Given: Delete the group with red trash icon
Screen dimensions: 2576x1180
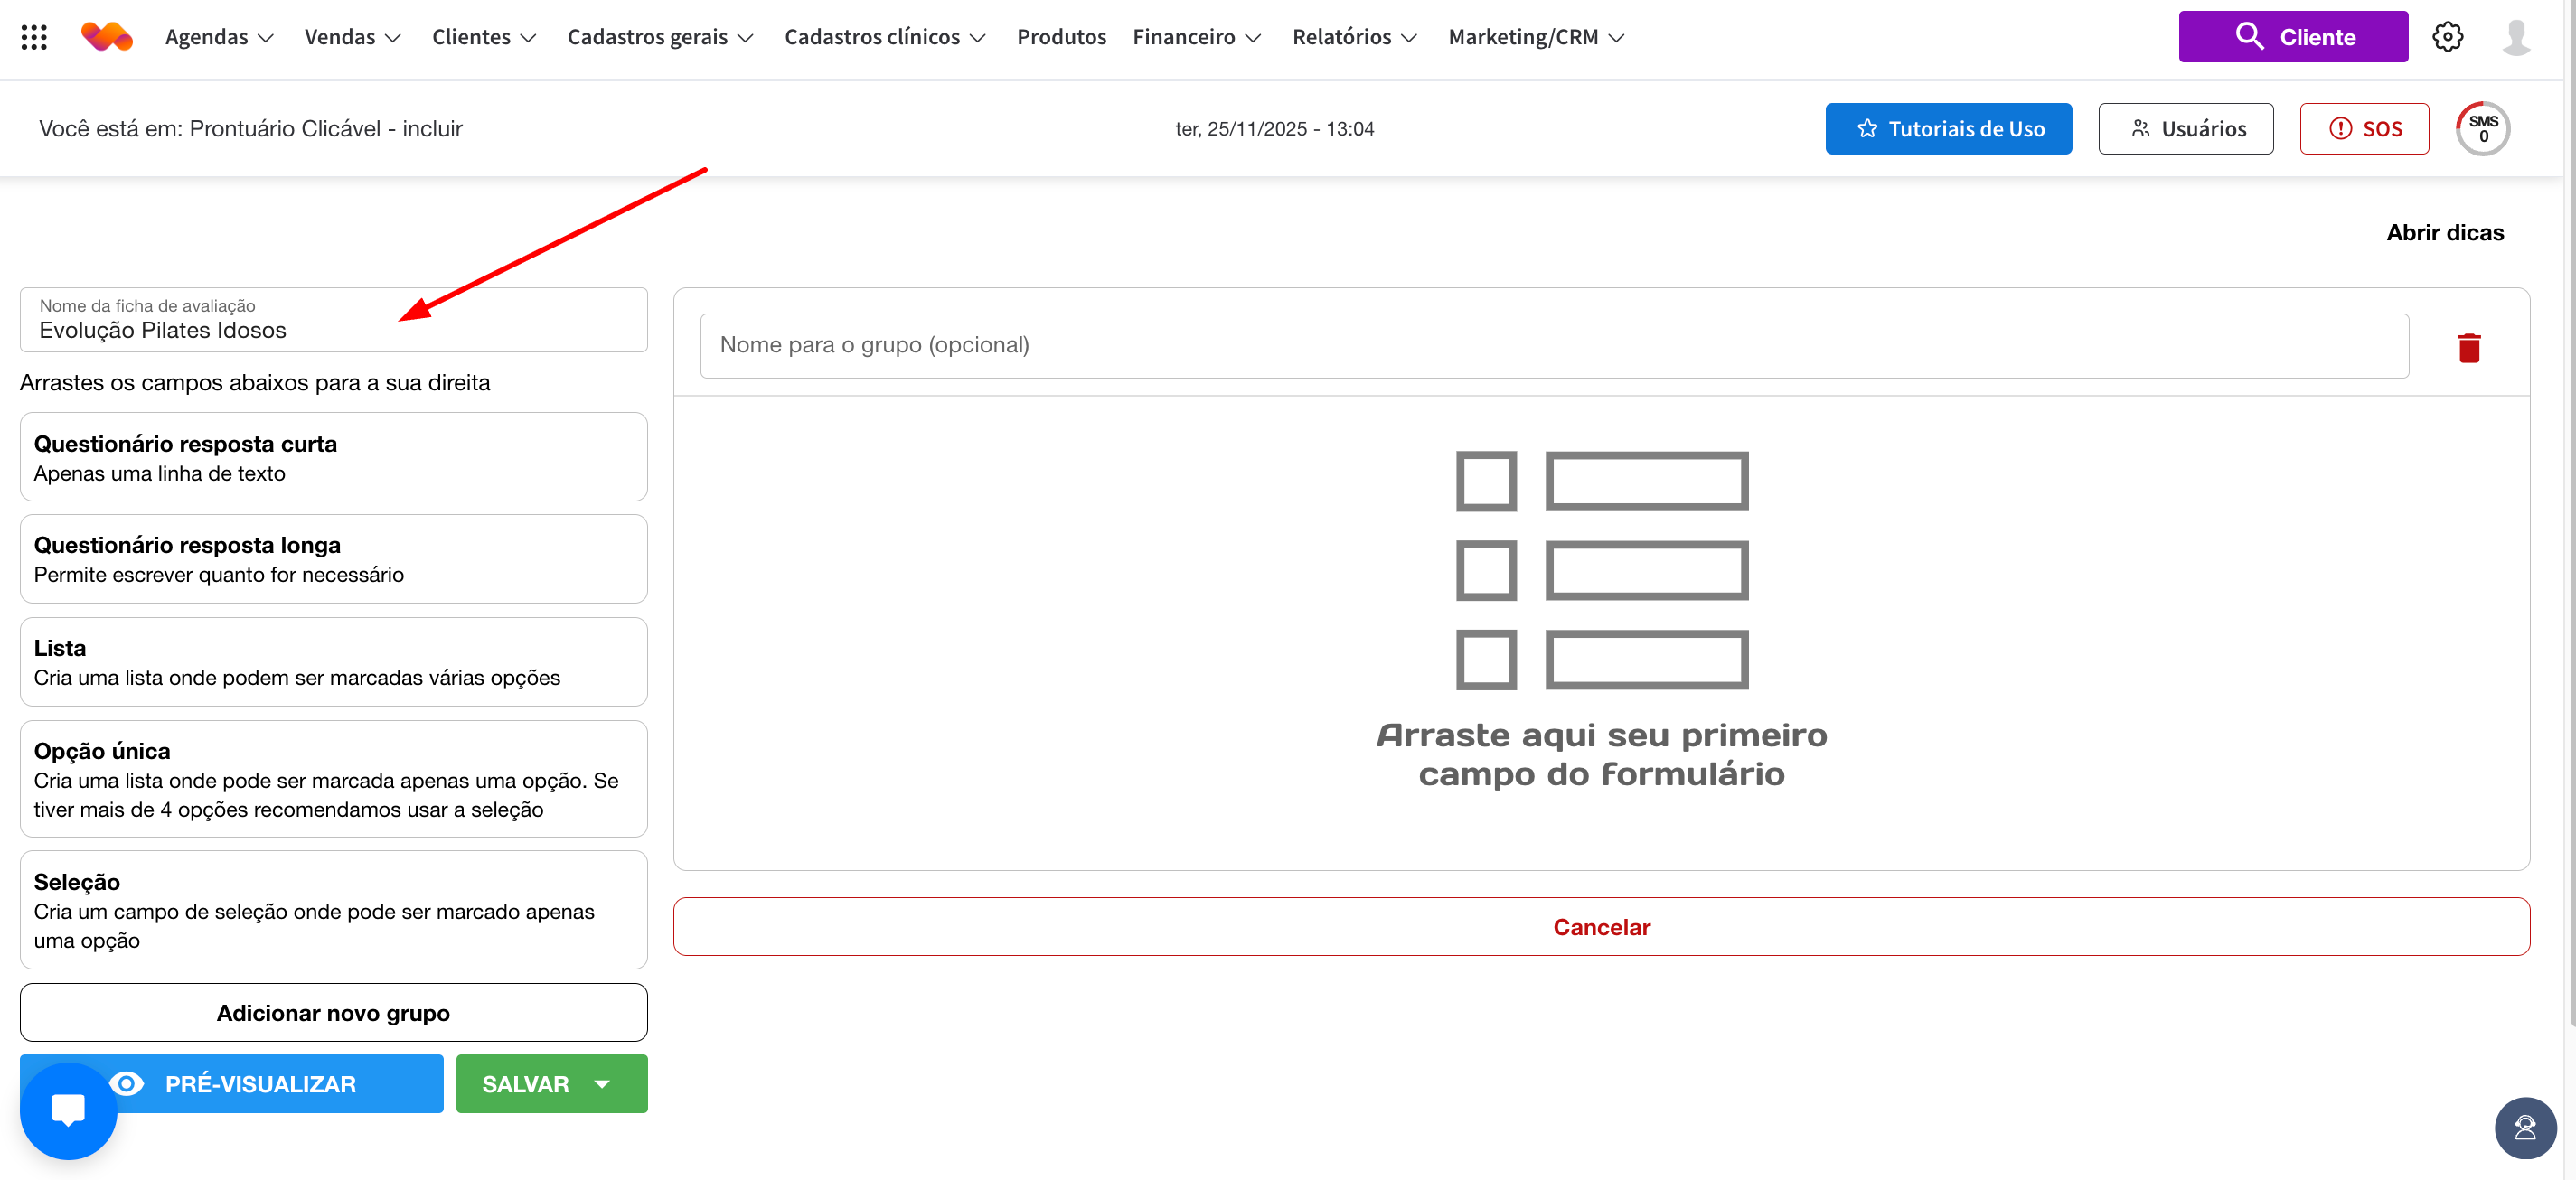Looking at the screenshot, I should click(2468, 347).
